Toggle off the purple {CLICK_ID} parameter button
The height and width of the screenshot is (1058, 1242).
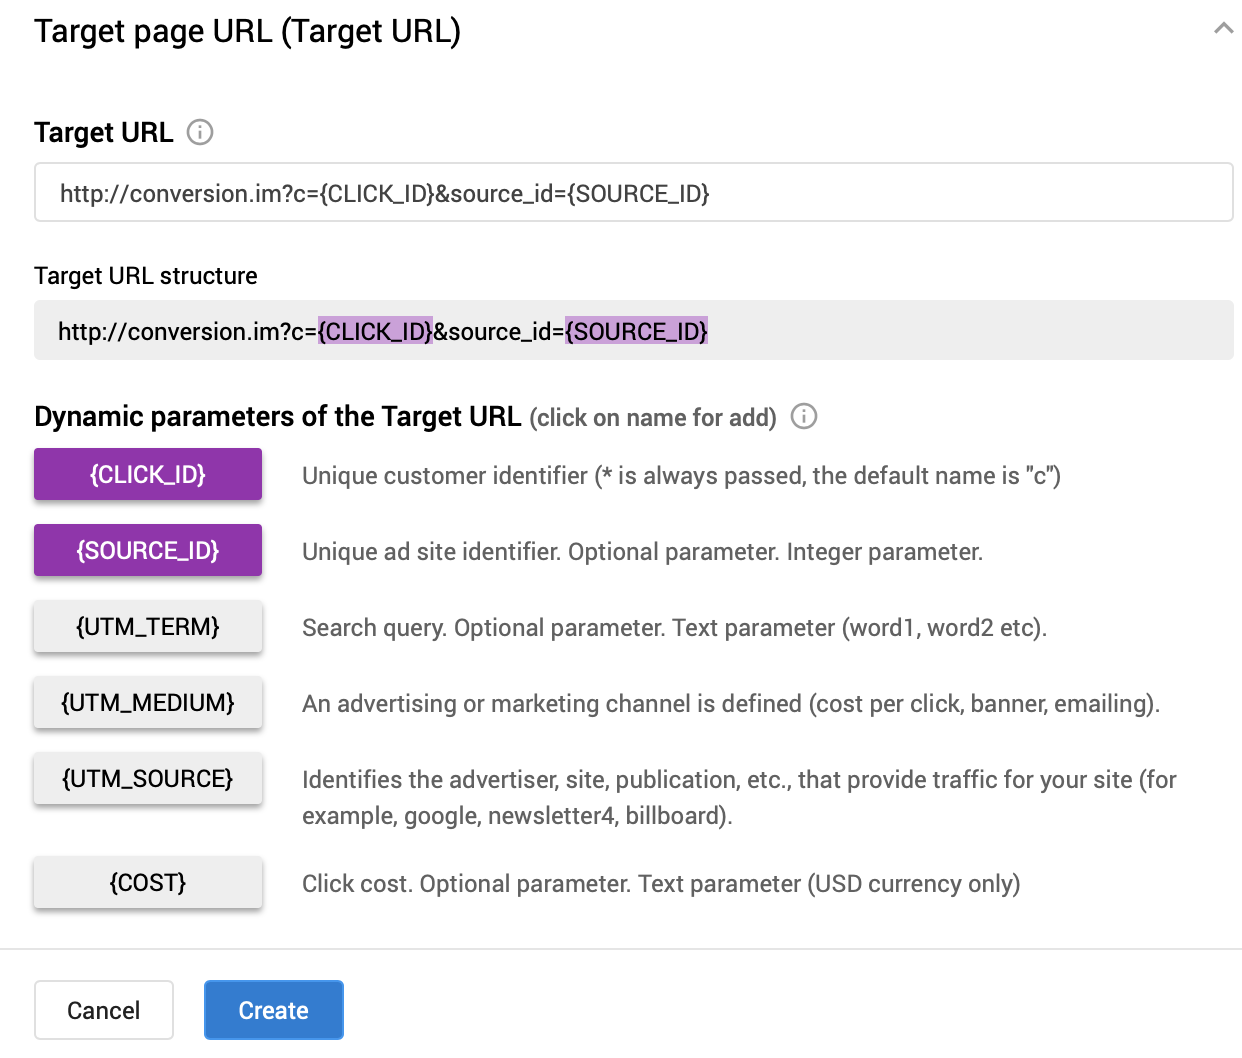pyautogui.click(x=148, y=474)
